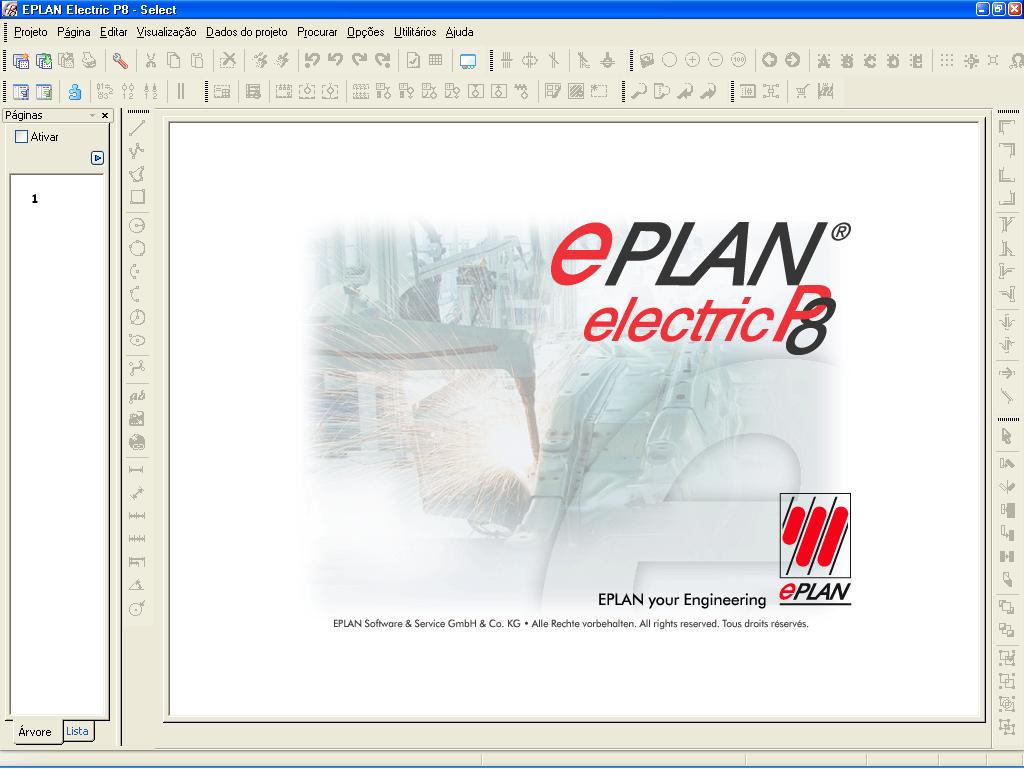Click the Copy icon in toolbar

tap(174, 61)
